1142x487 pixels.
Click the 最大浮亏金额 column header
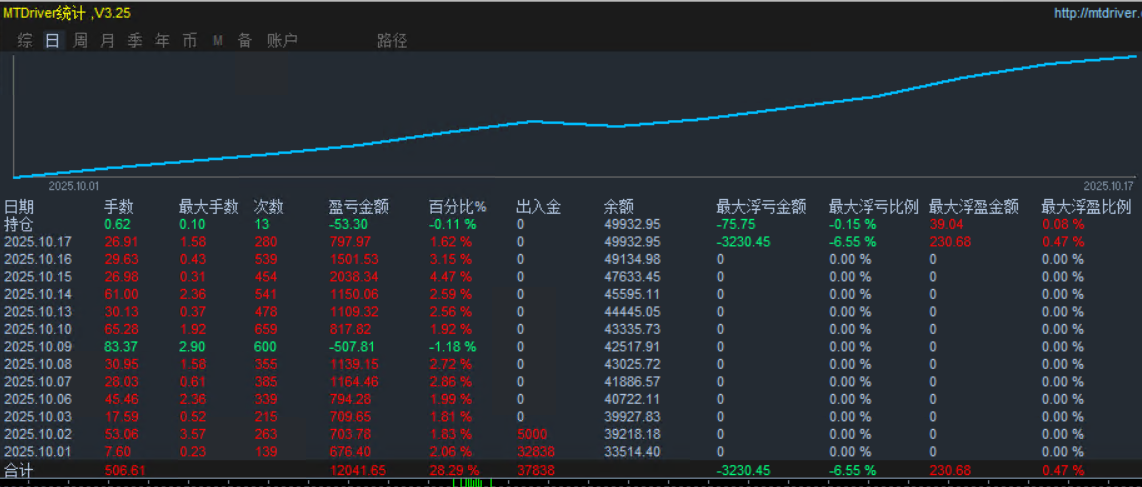(x=761, y=207)
